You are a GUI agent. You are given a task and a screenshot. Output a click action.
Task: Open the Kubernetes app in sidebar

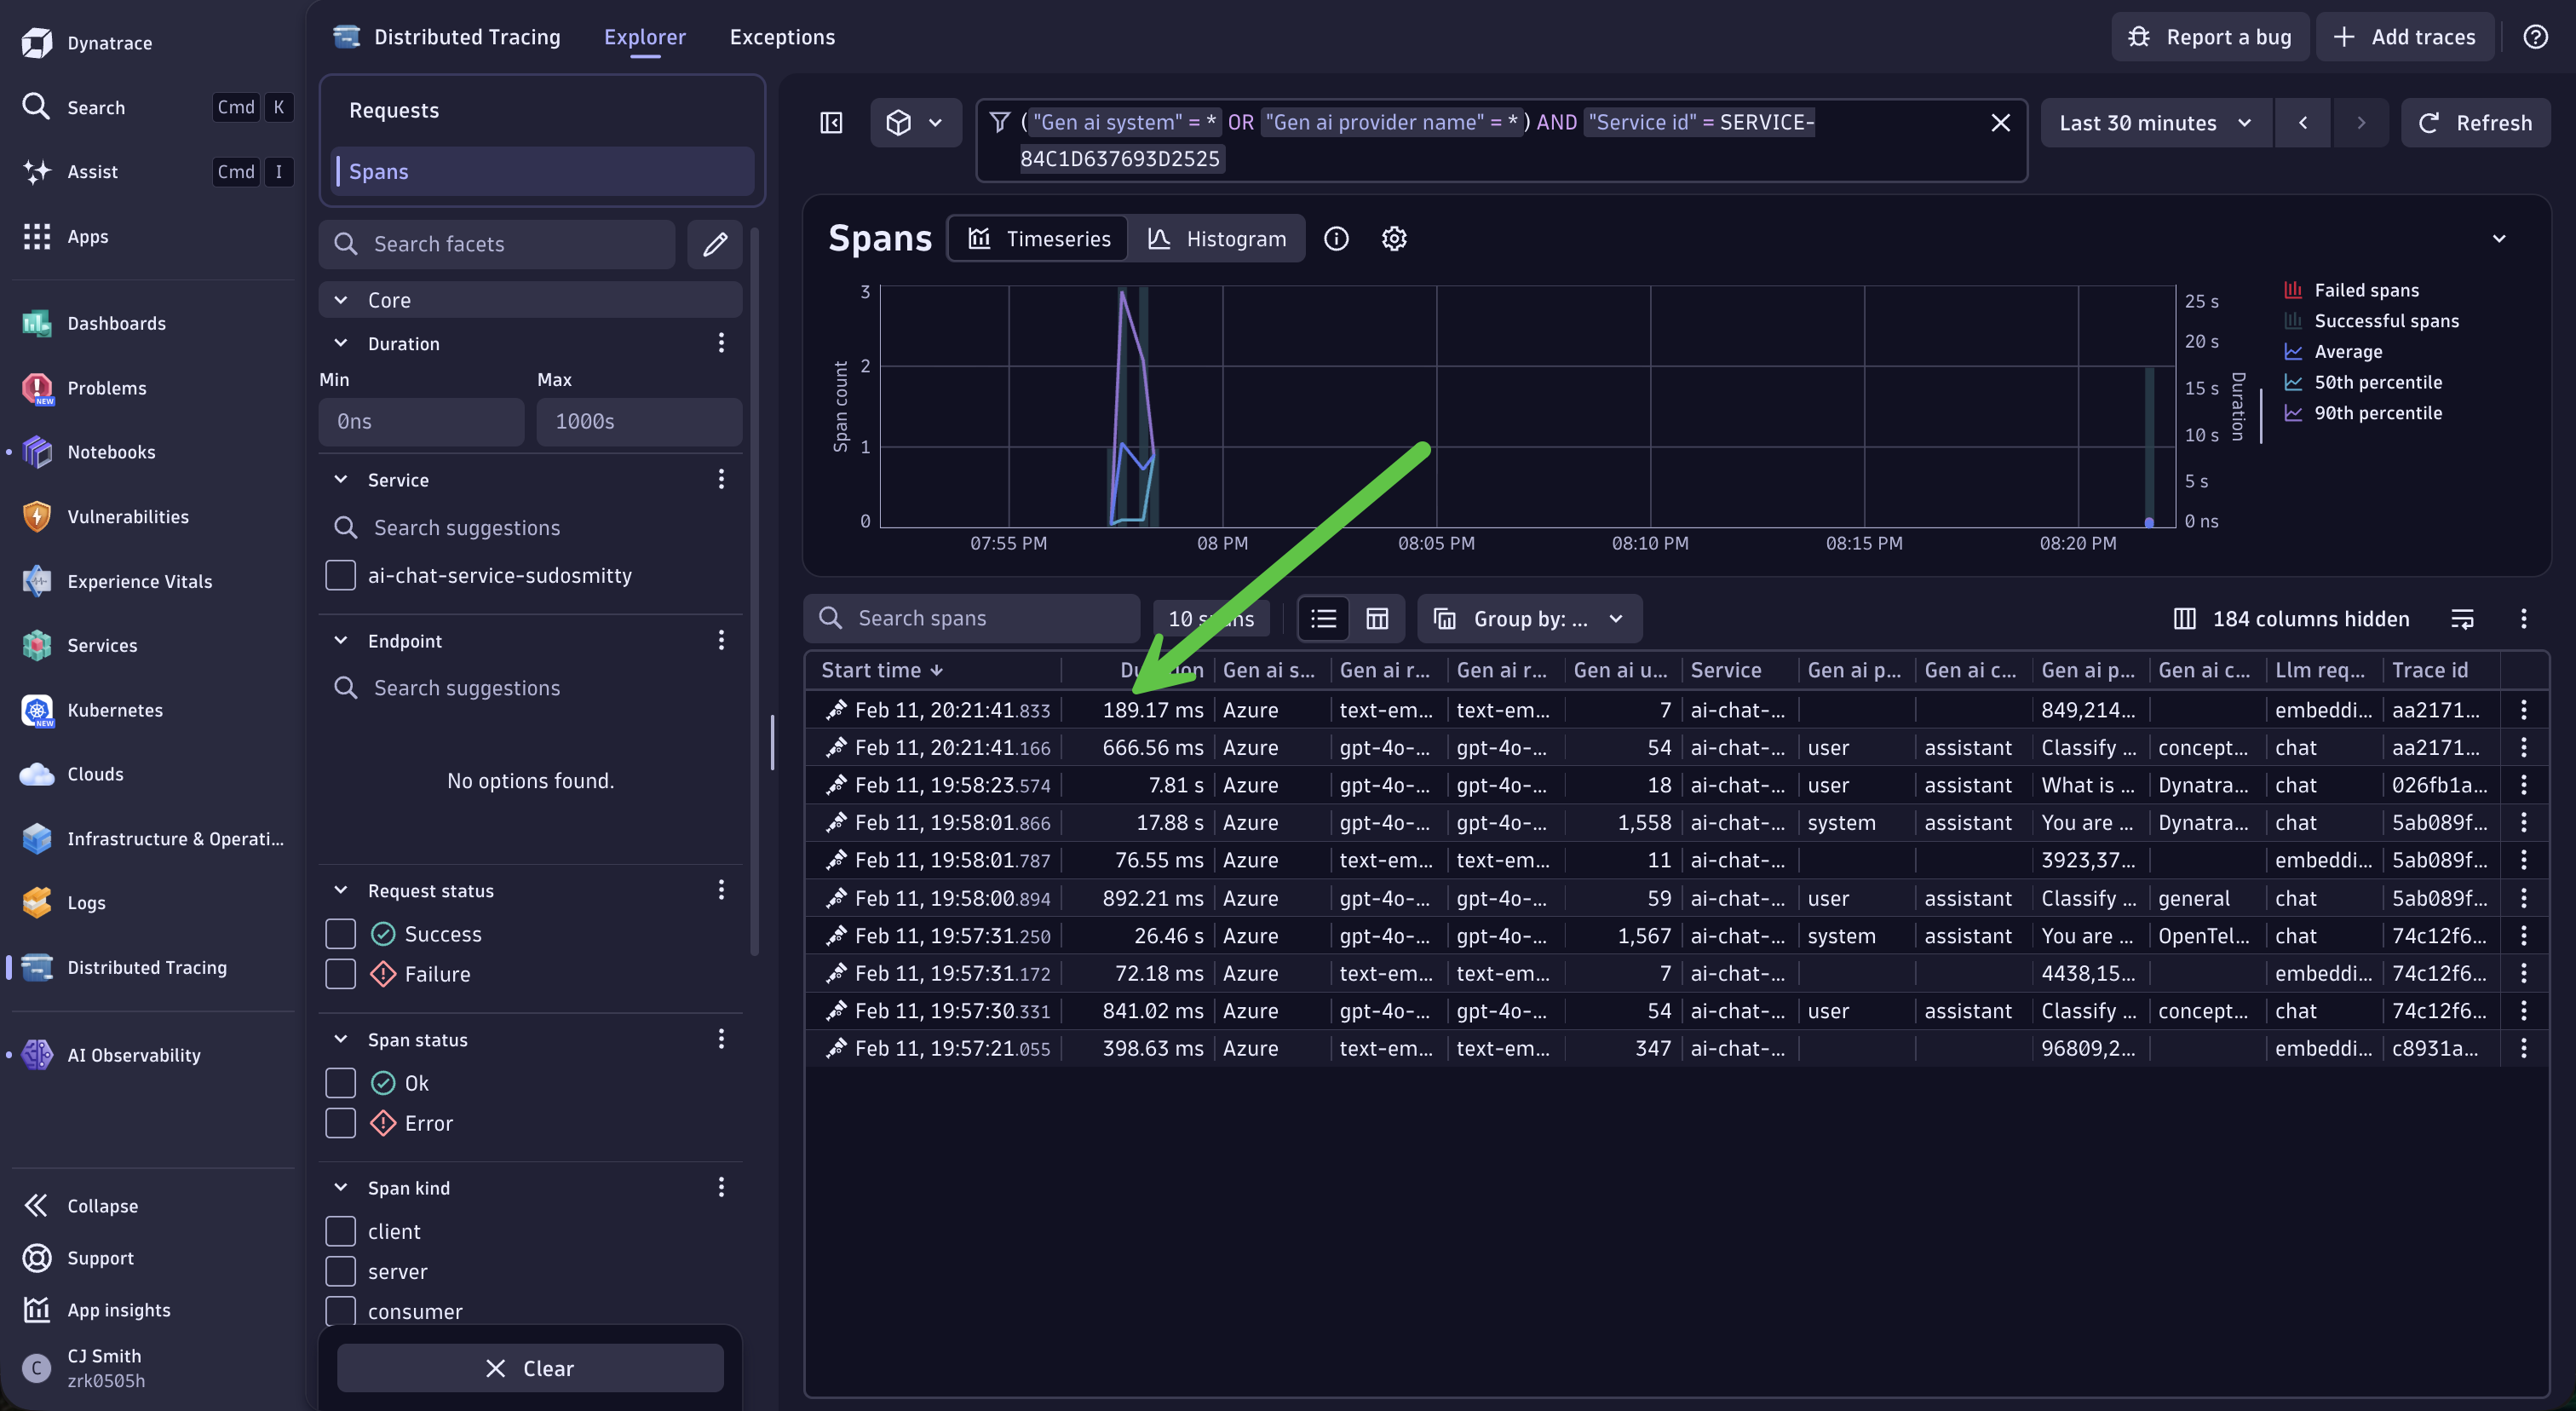coord(114,710)
